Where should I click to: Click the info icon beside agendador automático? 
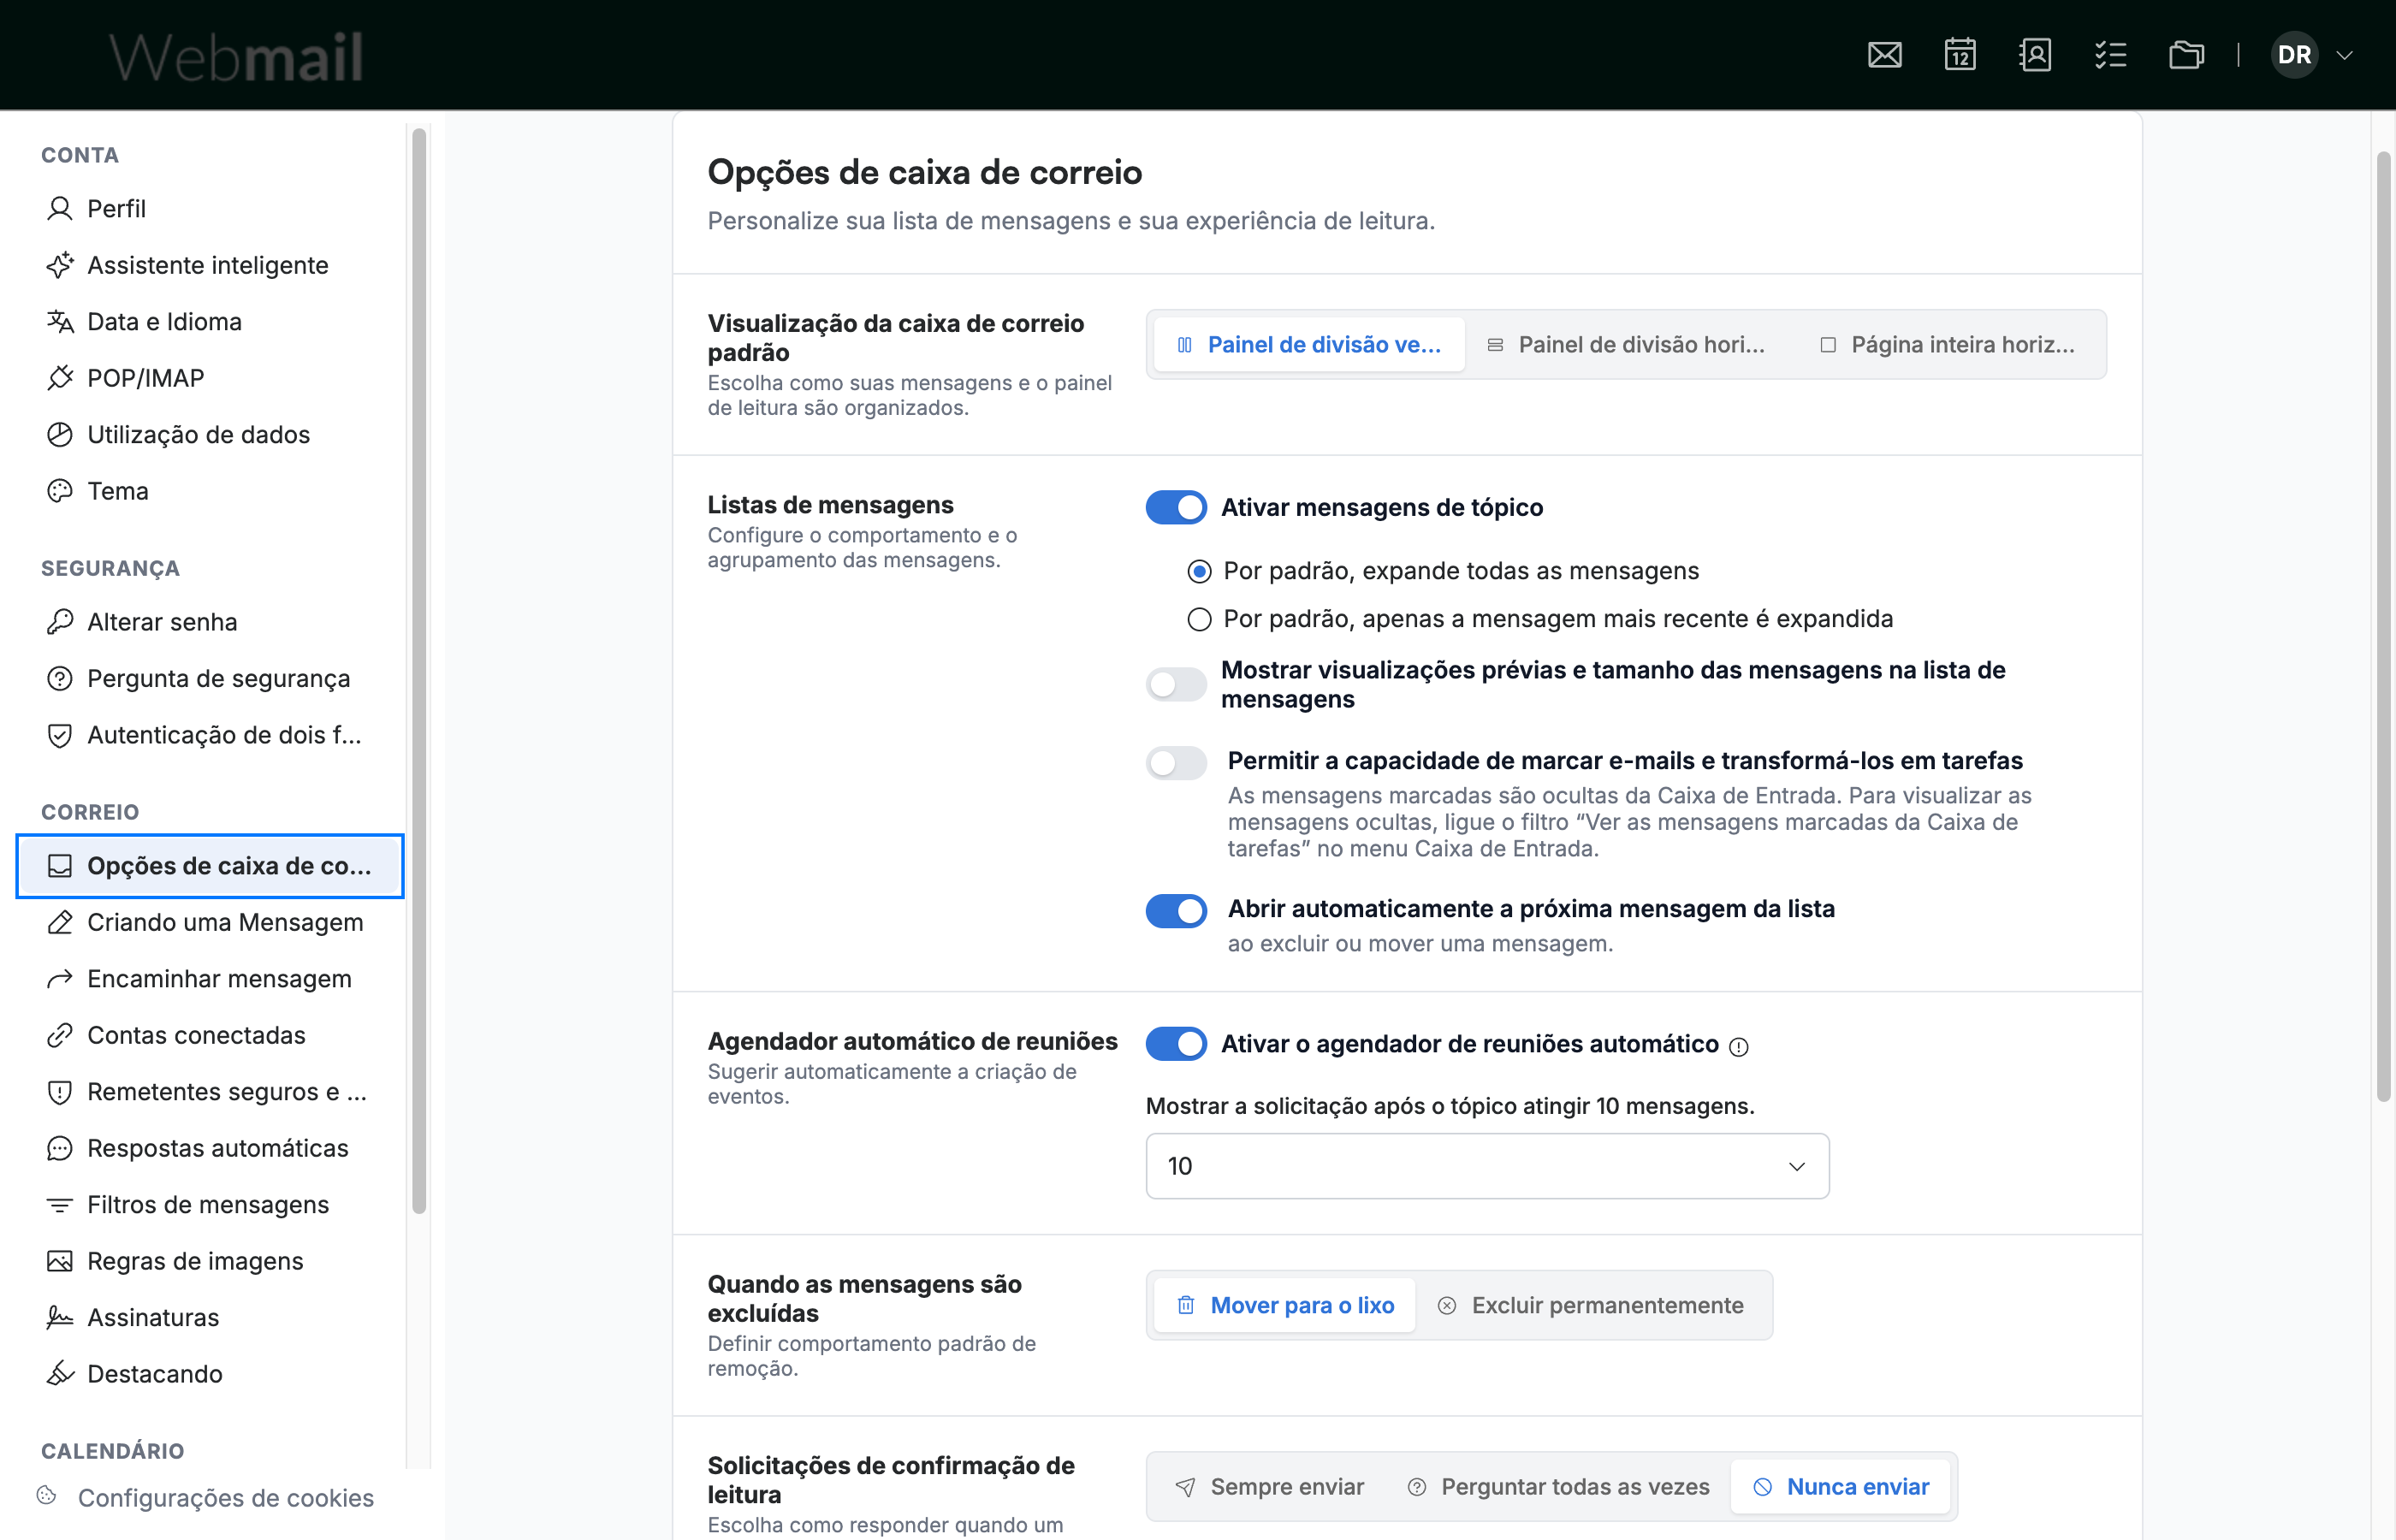[x=1739, y=1046]
